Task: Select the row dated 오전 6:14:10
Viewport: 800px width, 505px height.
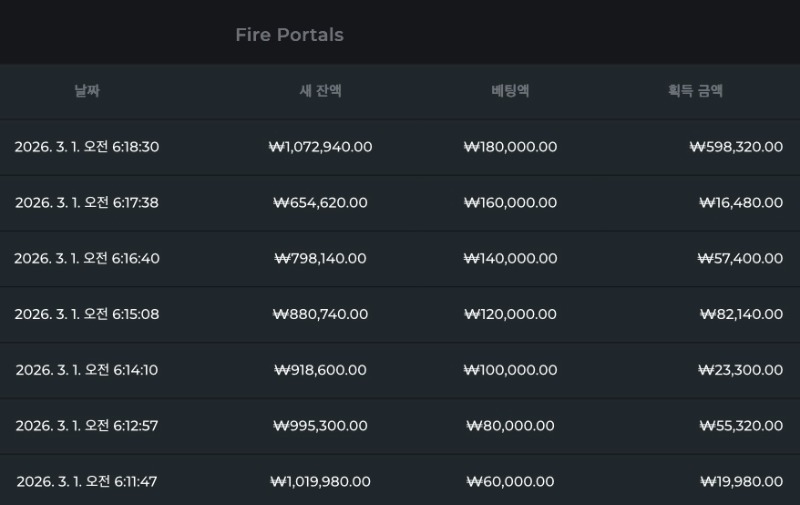Action: 87,370
